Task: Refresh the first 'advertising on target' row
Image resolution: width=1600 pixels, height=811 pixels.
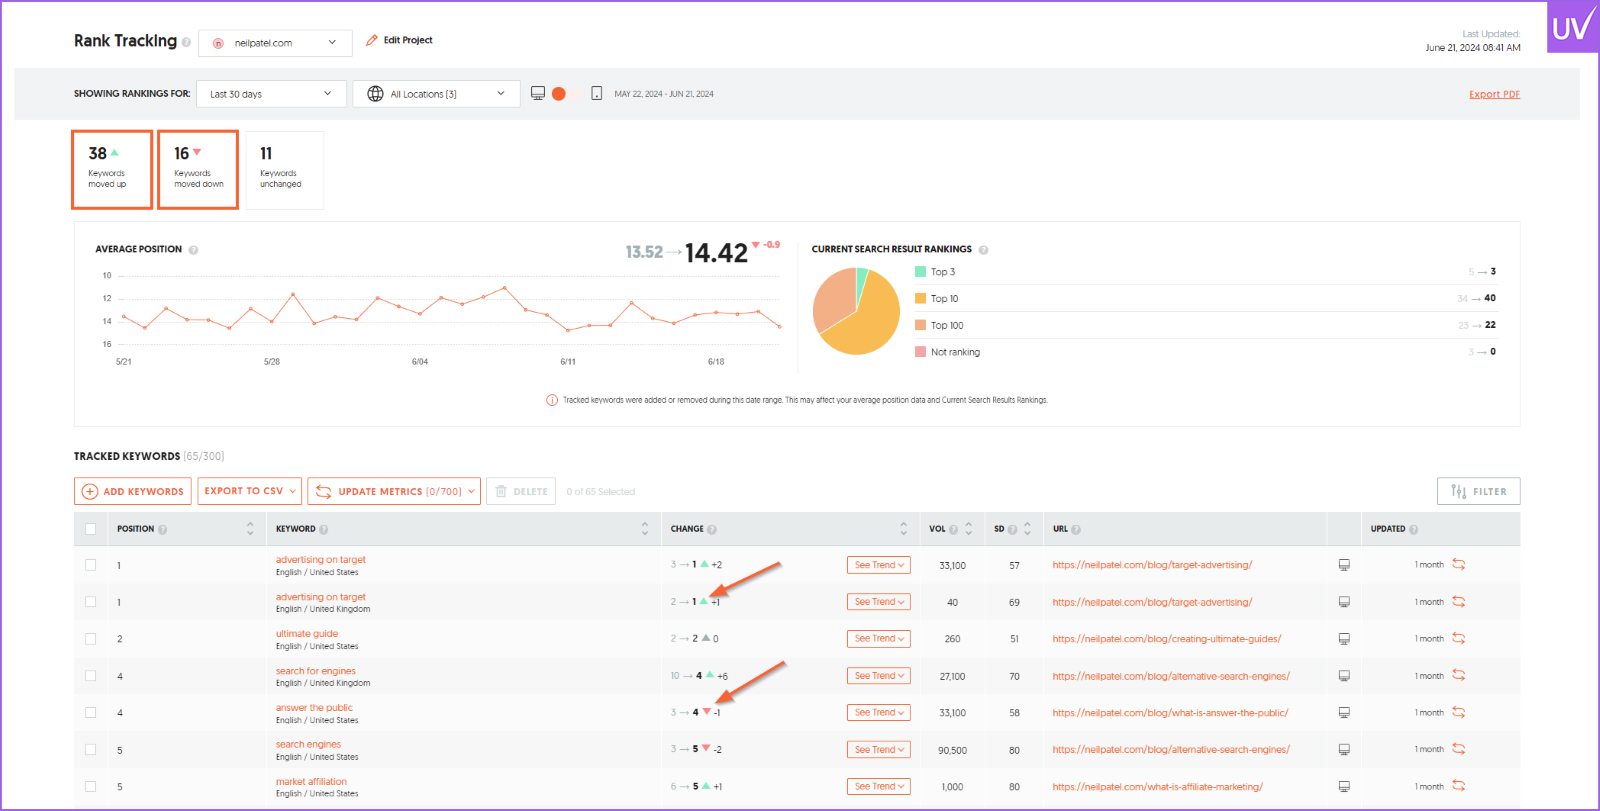Action: (x=1459, y=565)
